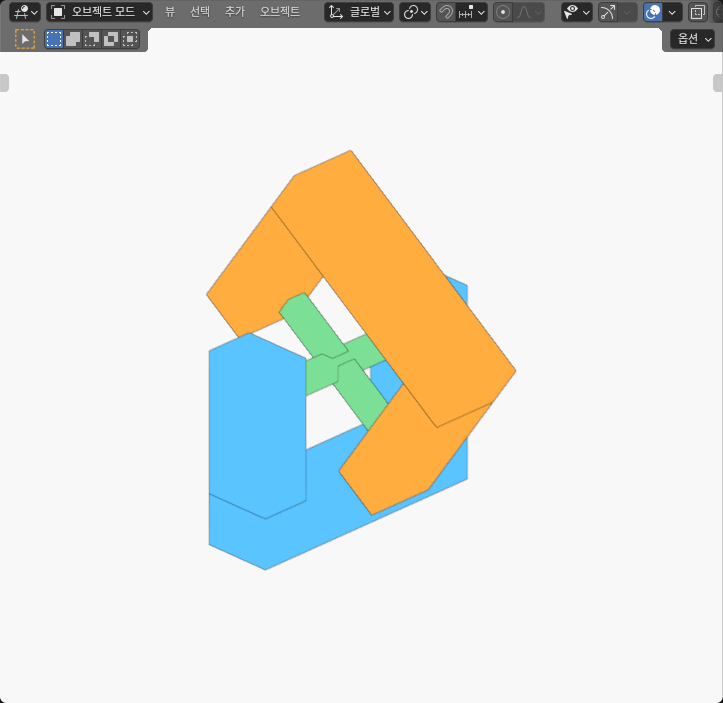Toggle X-Ray mode icon
Viewport: 723px width, 703px height.
pos(698,12)
